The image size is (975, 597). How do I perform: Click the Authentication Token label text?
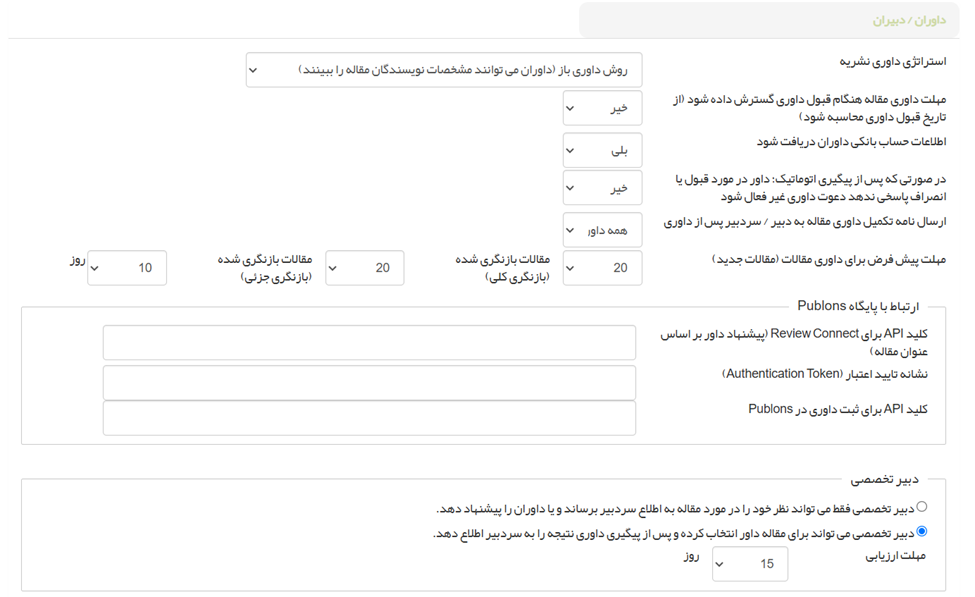[825, 374]
